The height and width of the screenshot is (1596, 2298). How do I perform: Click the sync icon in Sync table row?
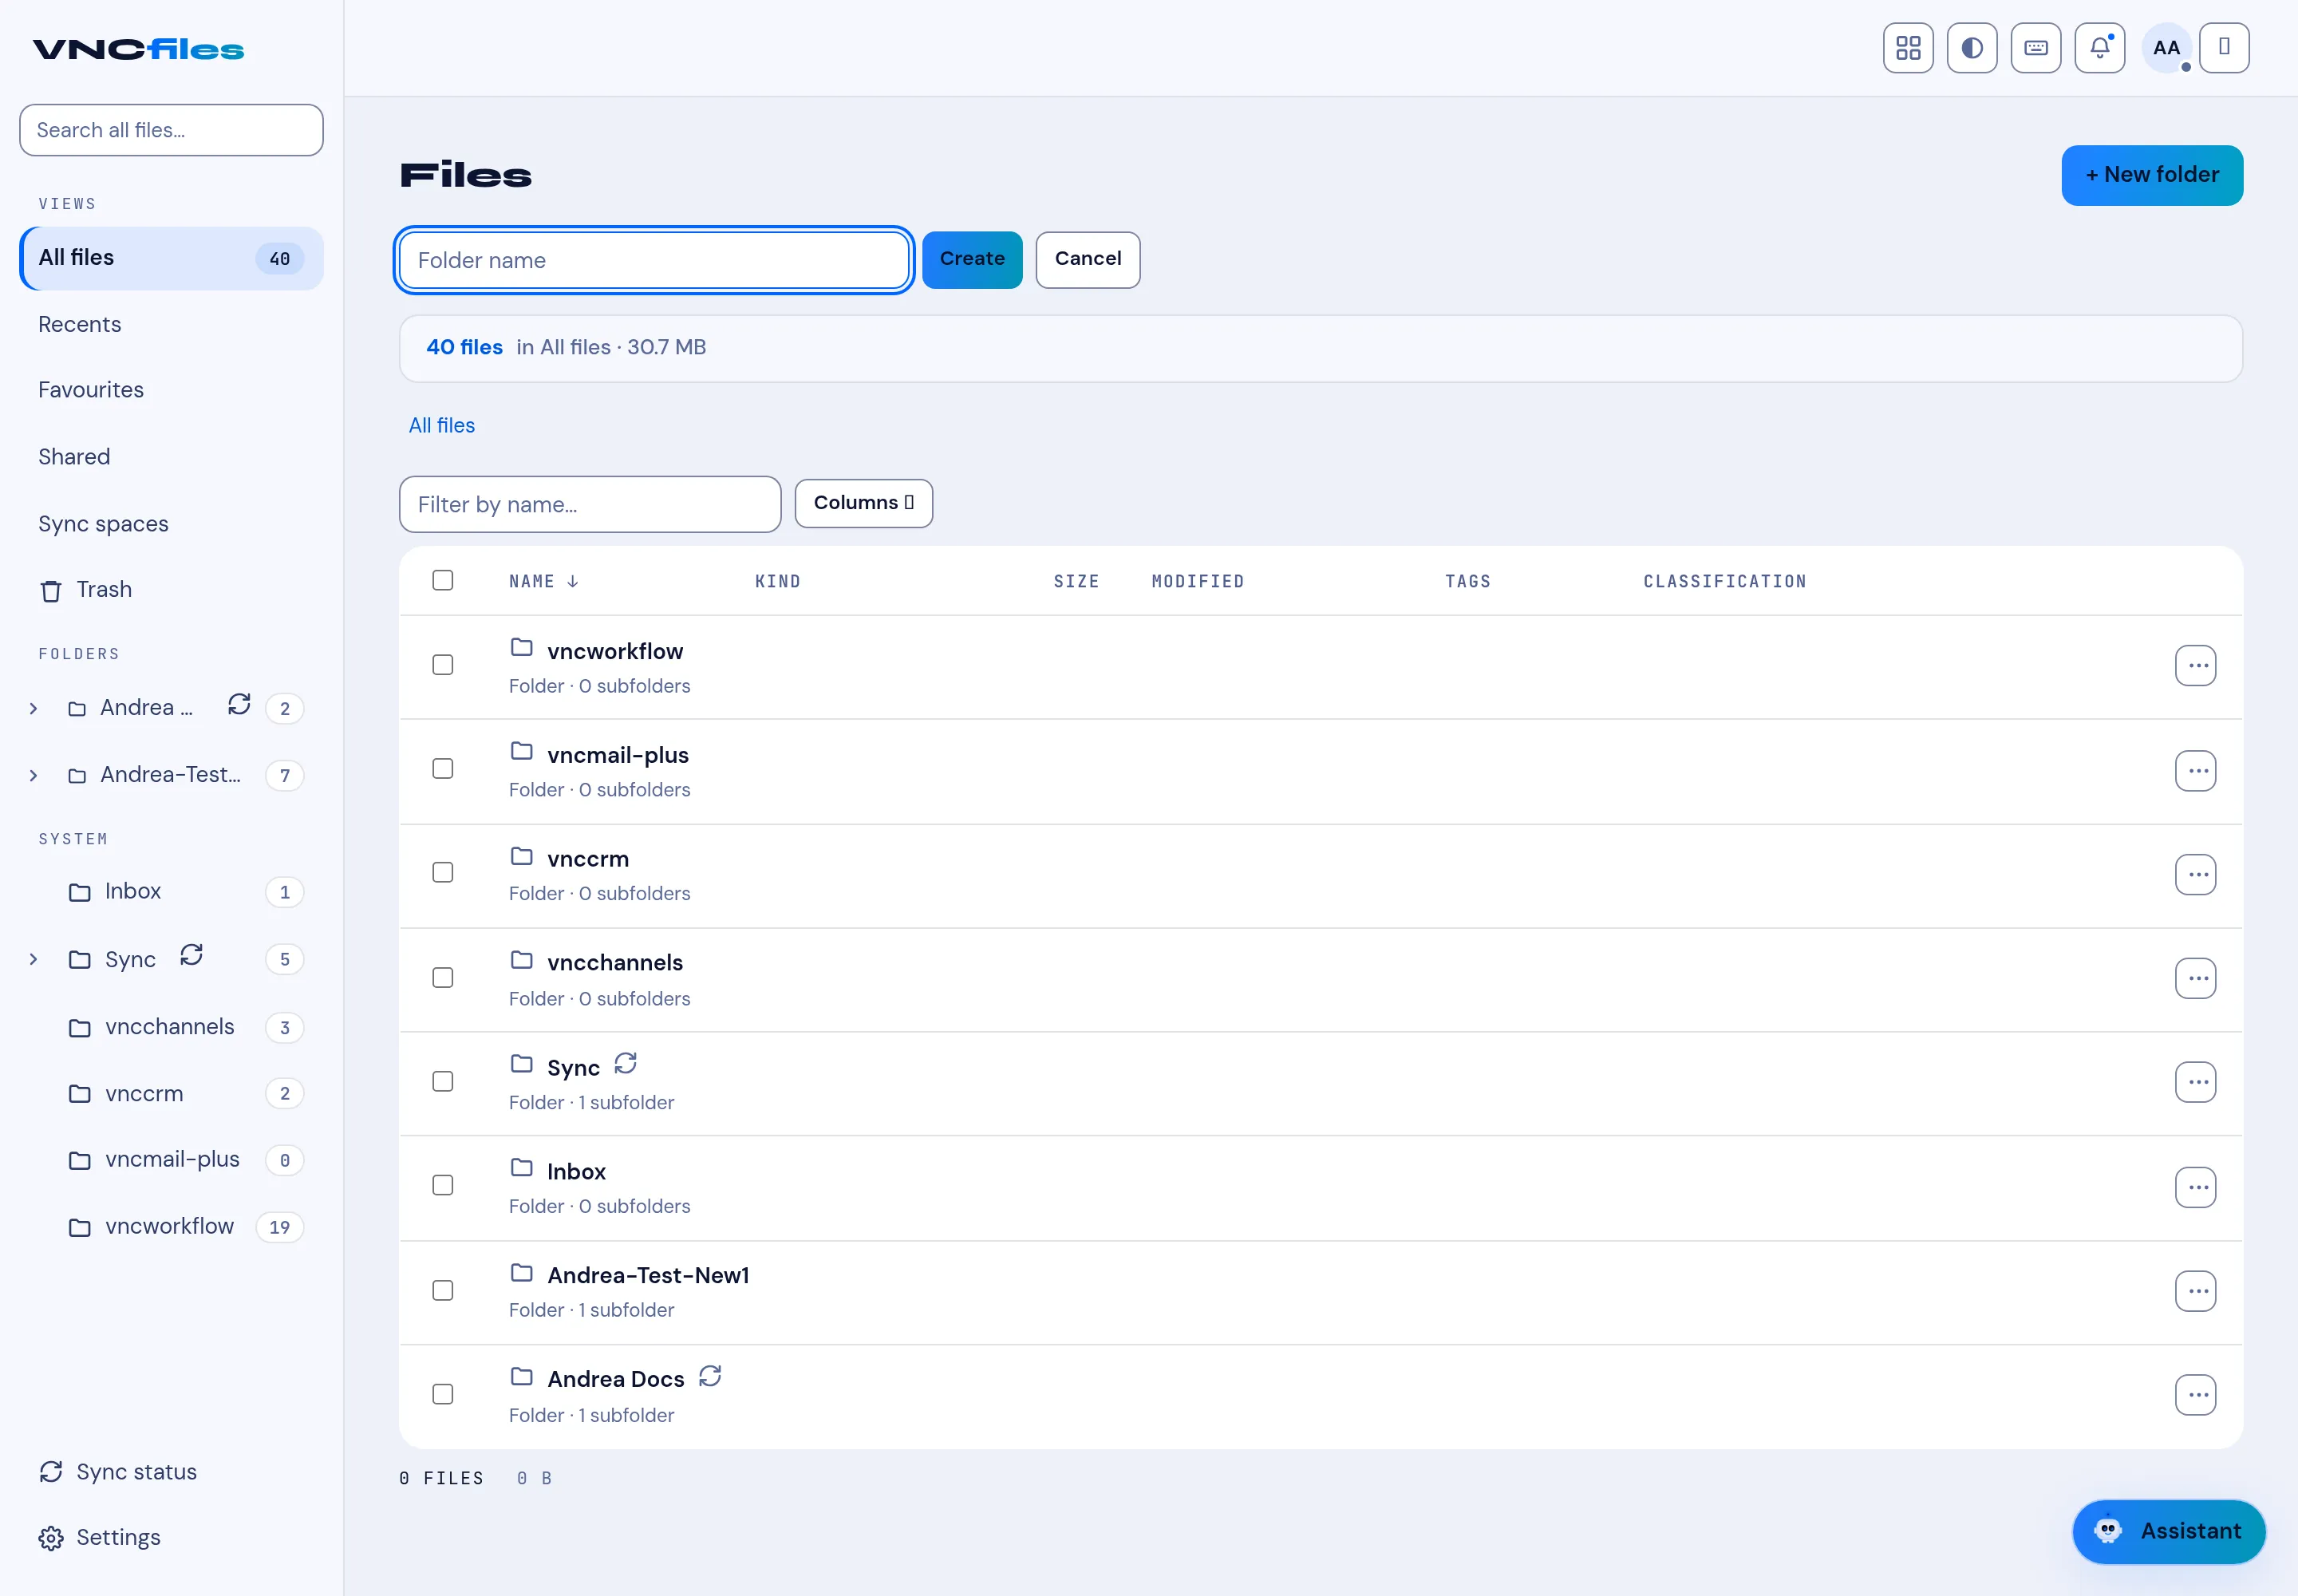(x=625, y=1064)
